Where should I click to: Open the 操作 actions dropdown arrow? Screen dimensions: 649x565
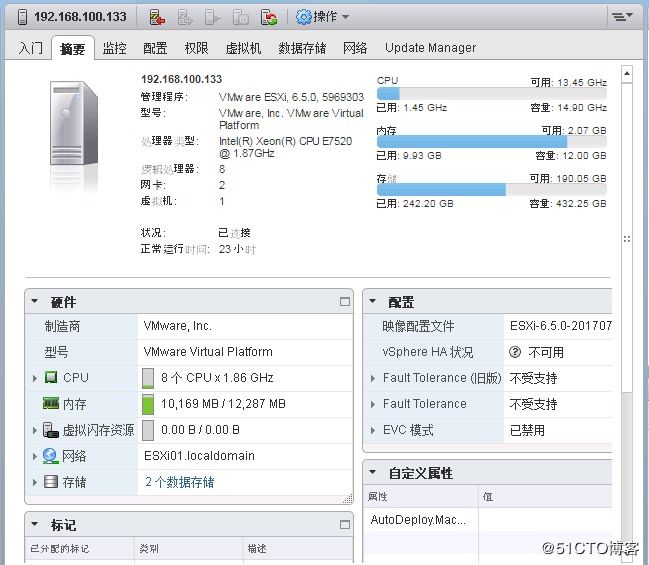(x=346, y=17)
